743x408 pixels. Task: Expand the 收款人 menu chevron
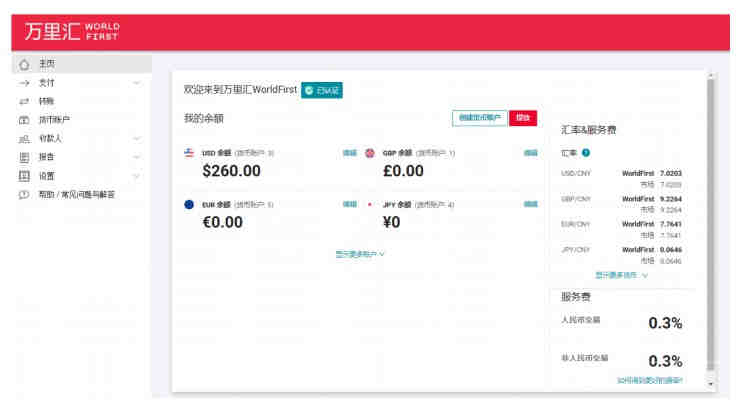pos(136,138)
